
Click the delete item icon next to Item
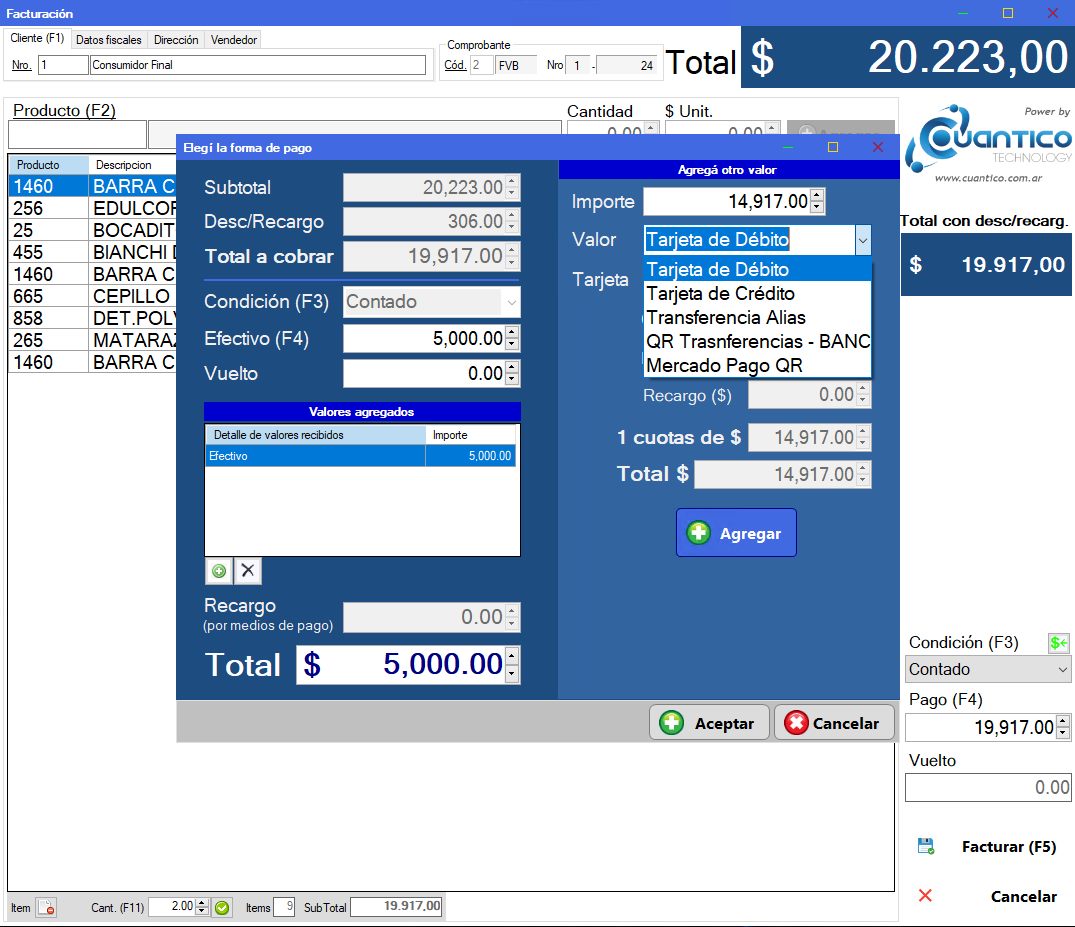(x=47, y=908)
